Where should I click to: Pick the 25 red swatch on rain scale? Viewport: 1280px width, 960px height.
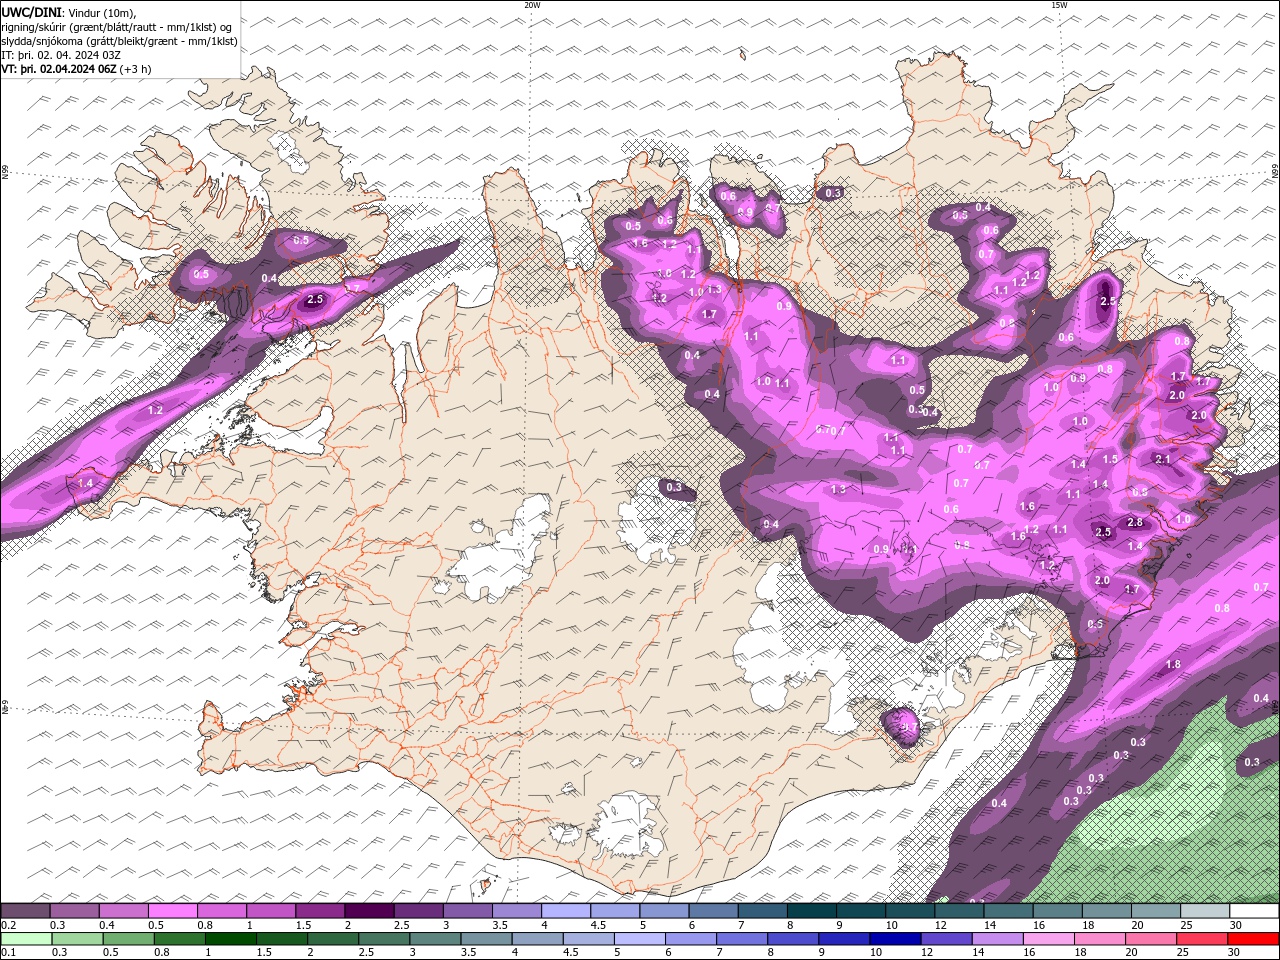click(1202, 939)
